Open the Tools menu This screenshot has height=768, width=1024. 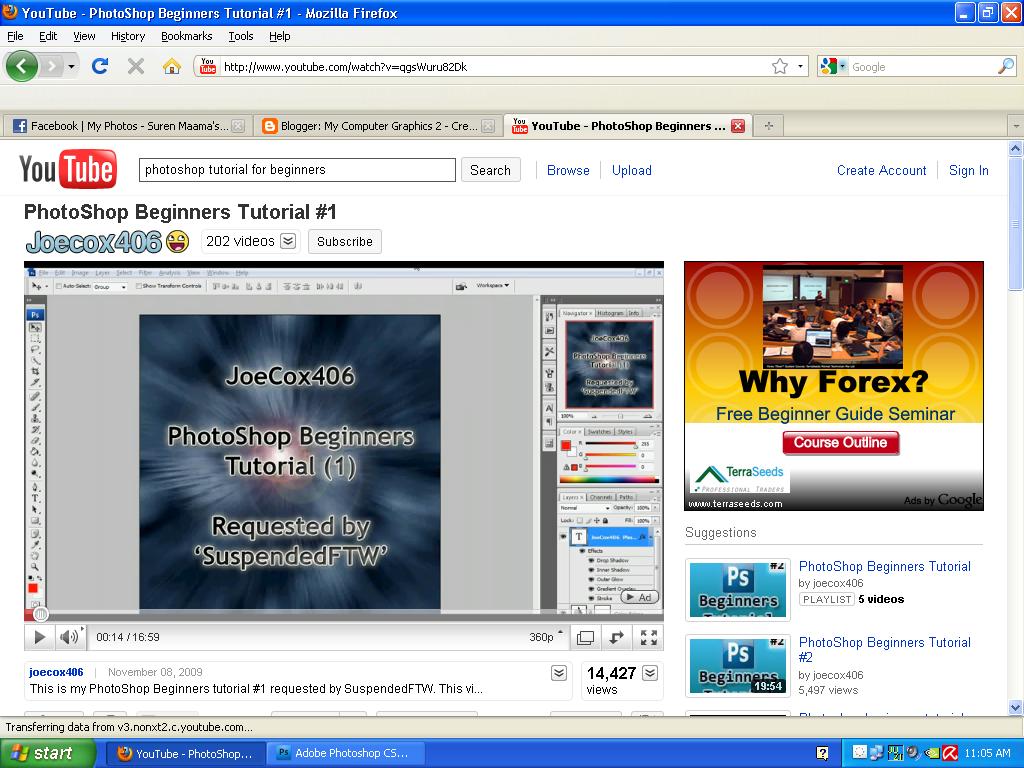[240, 36]
